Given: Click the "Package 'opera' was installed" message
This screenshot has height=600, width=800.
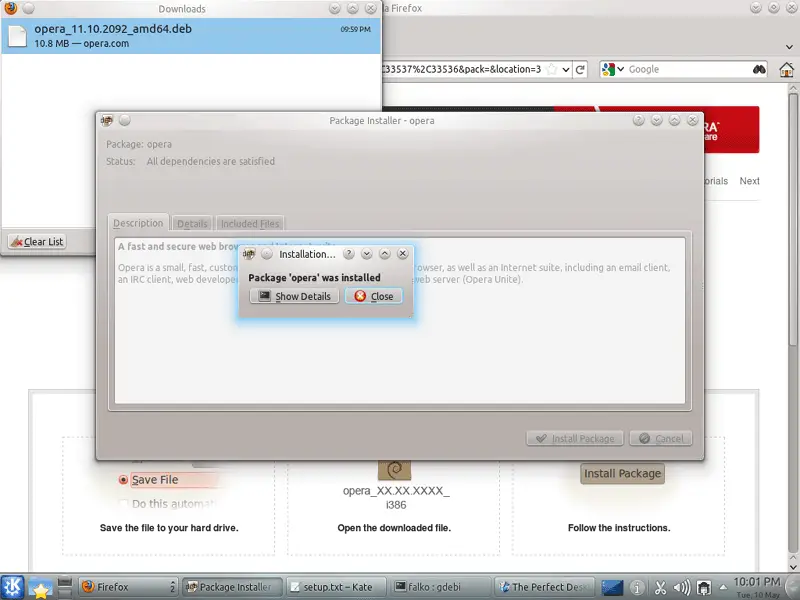Looking at the screenshot, I should pyautogui.click(x=314, y=278).
